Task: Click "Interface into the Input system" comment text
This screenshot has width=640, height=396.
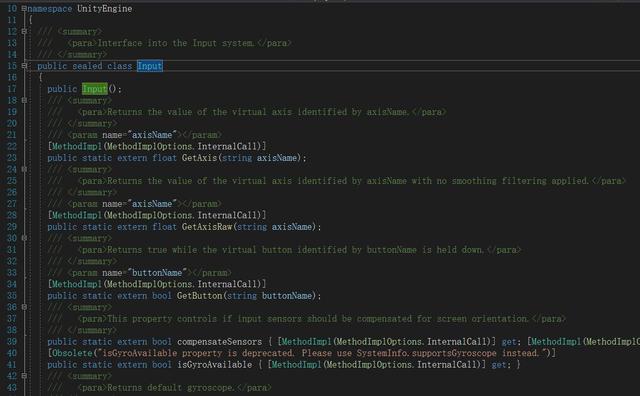Action: coord(176,43)
